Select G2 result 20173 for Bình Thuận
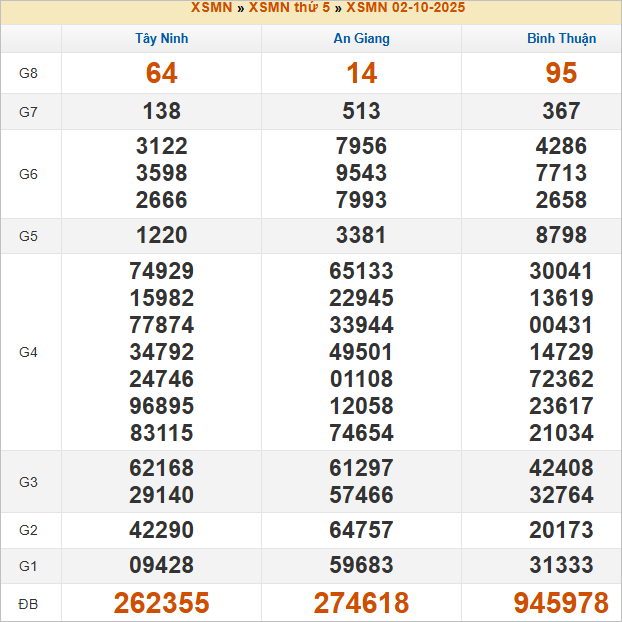The image size is (622, 622). pos(561,531)
